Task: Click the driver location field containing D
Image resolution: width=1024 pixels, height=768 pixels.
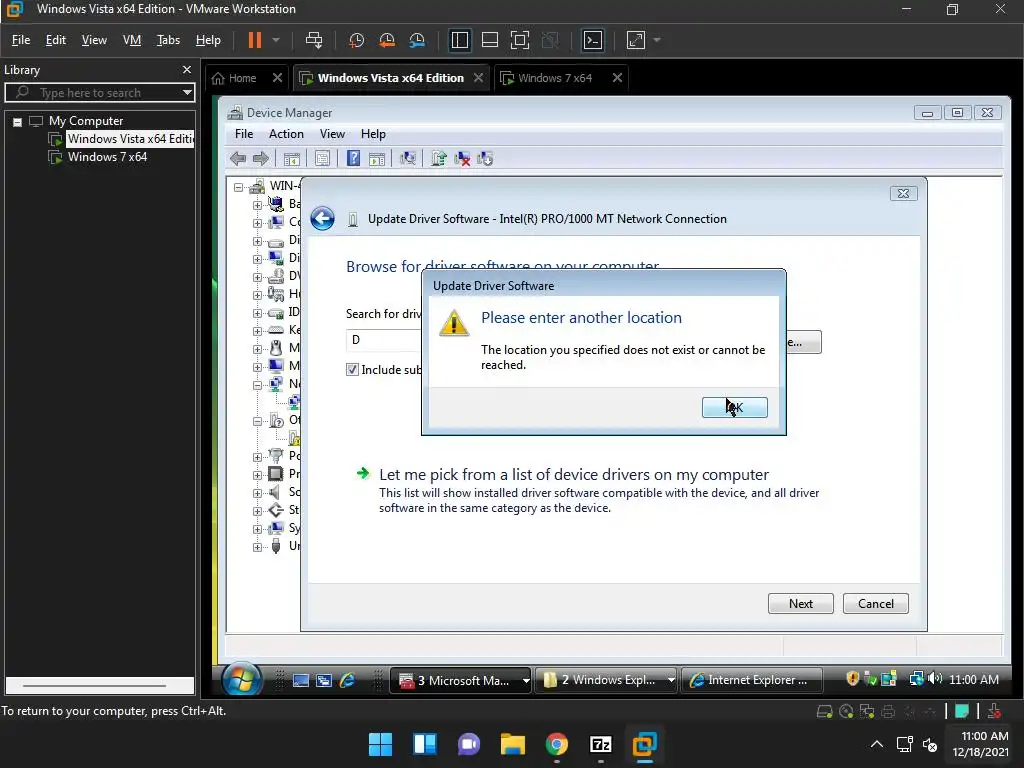Action: 384,340
